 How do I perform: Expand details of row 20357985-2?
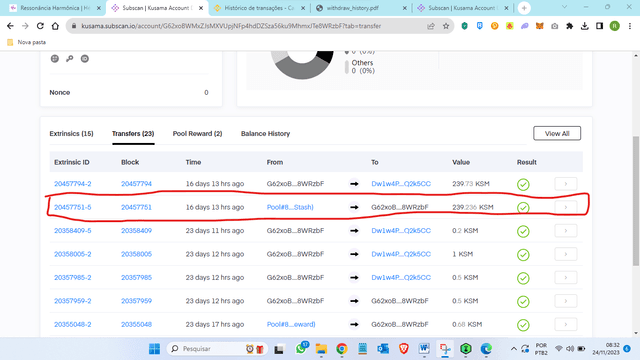pos(566,278)
